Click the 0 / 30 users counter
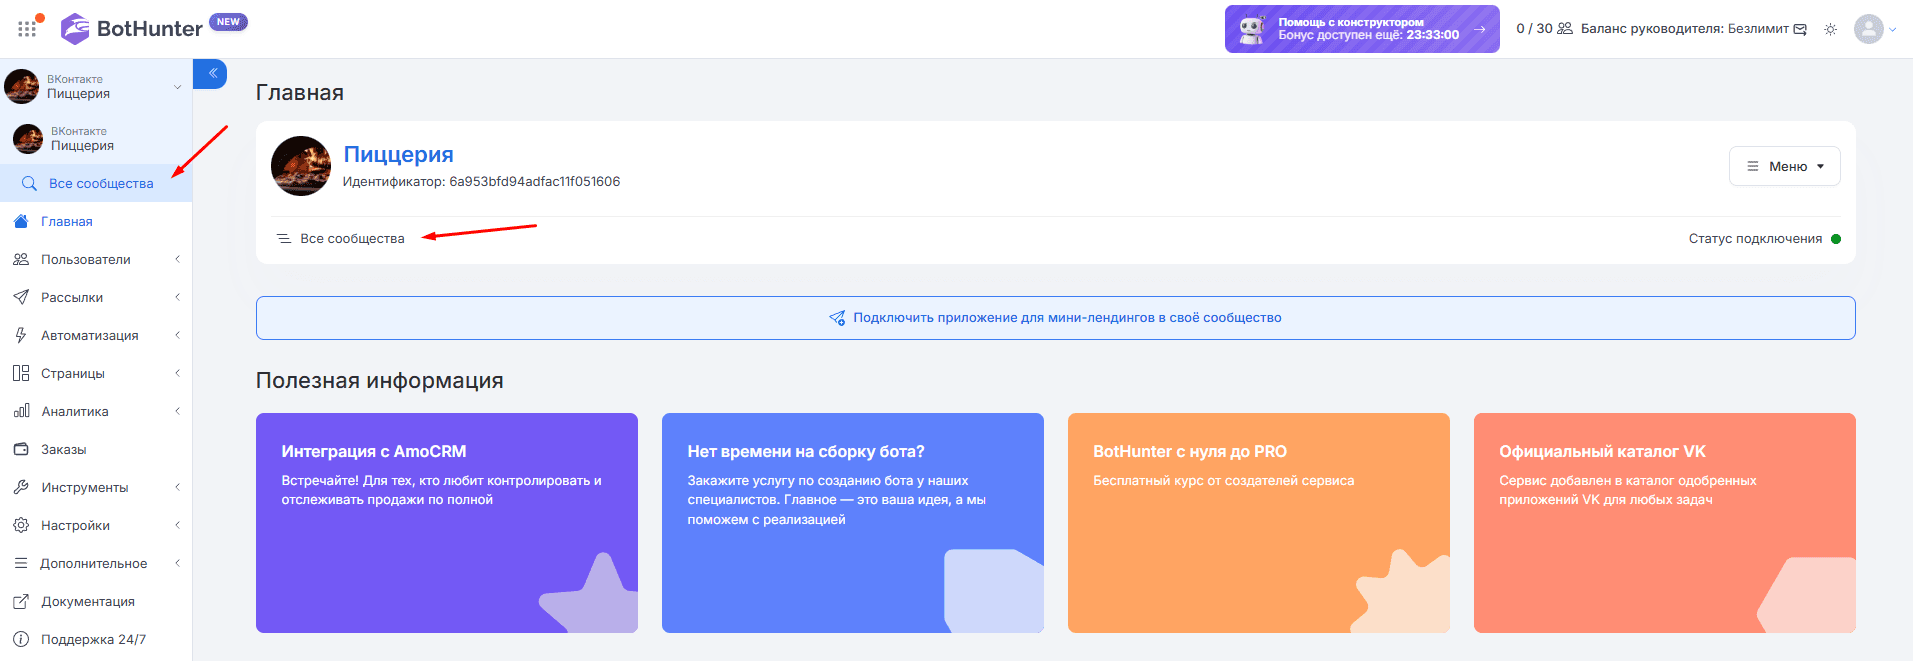Screen dimensions: 1913x661 [x=1544, y=29]
